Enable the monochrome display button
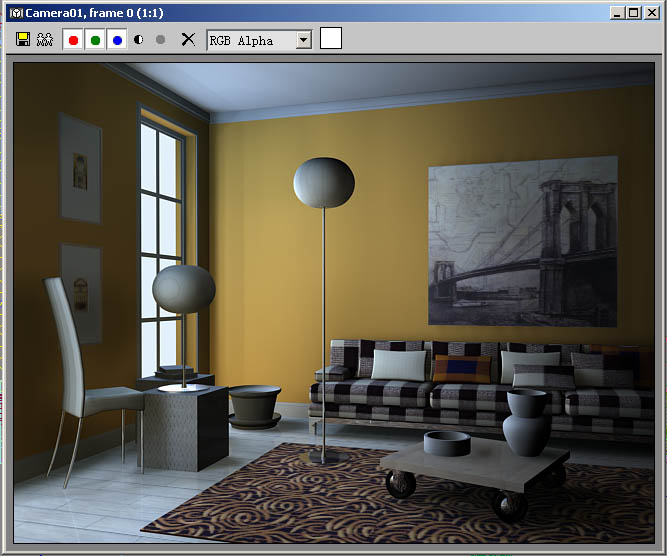This screenshot has height=556, width=667. (x=160, y=40)
